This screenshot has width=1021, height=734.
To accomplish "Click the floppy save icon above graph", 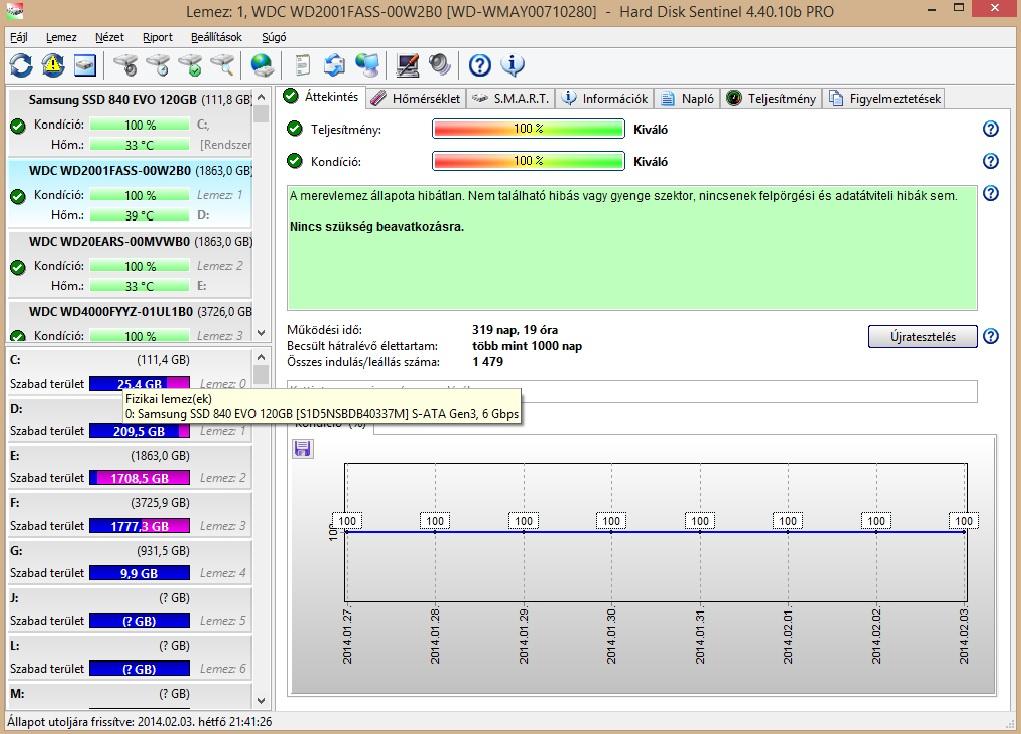I will pos(302,448).
